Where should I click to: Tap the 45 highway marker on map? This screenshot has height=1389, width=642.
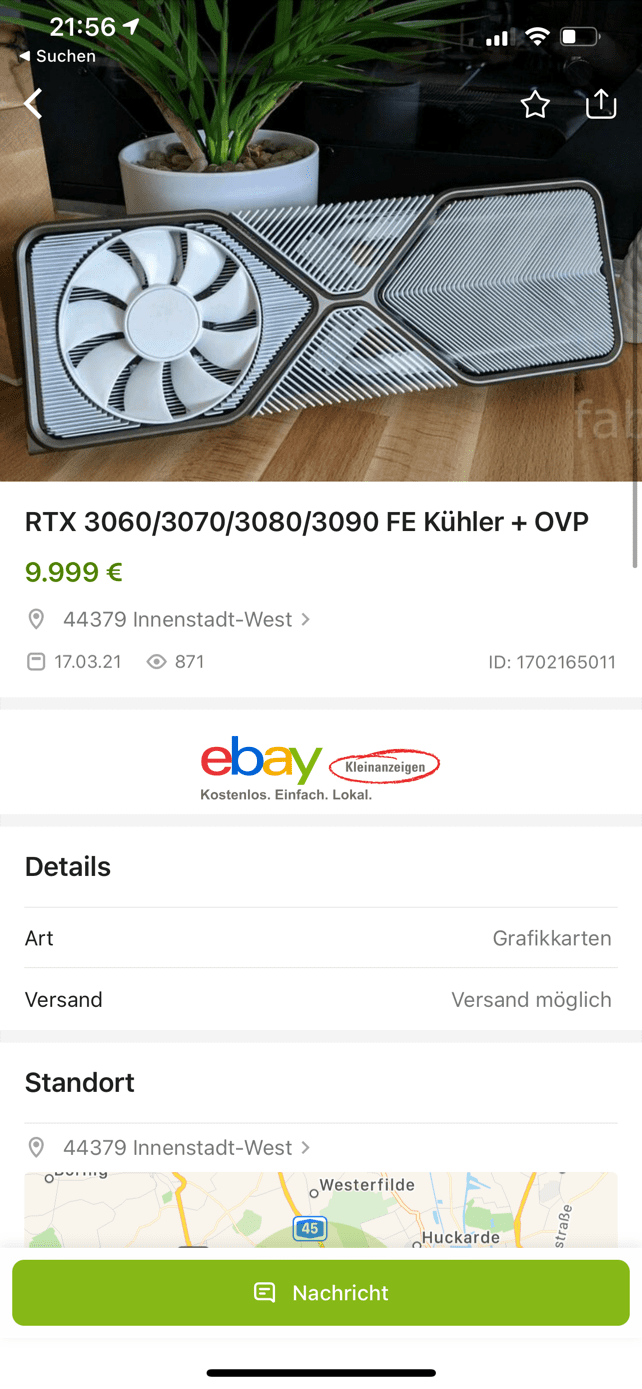tap(310, 1229)
